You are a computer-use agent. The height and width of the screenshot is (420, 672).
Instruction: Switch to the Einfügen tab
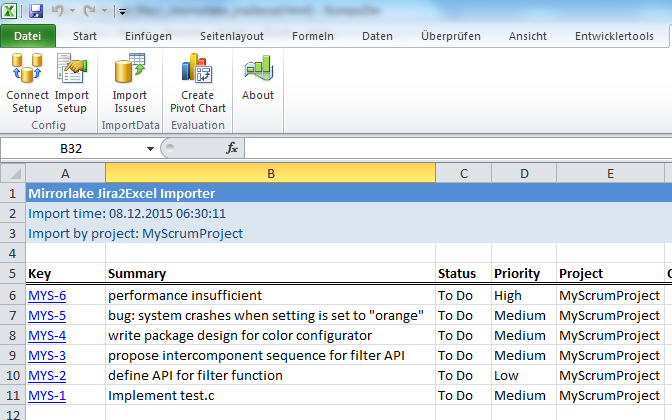148,36
